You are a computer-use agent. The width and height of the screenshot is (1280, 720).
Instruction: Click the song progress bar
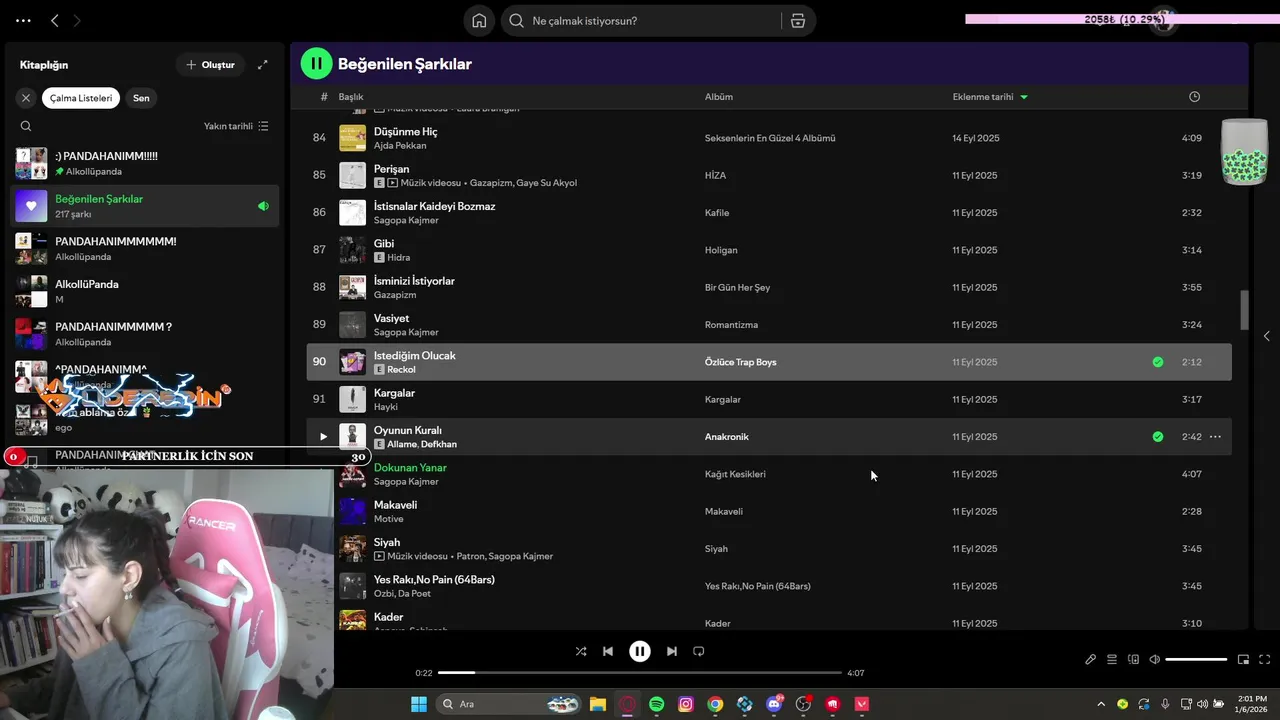[x=640, y=673]
